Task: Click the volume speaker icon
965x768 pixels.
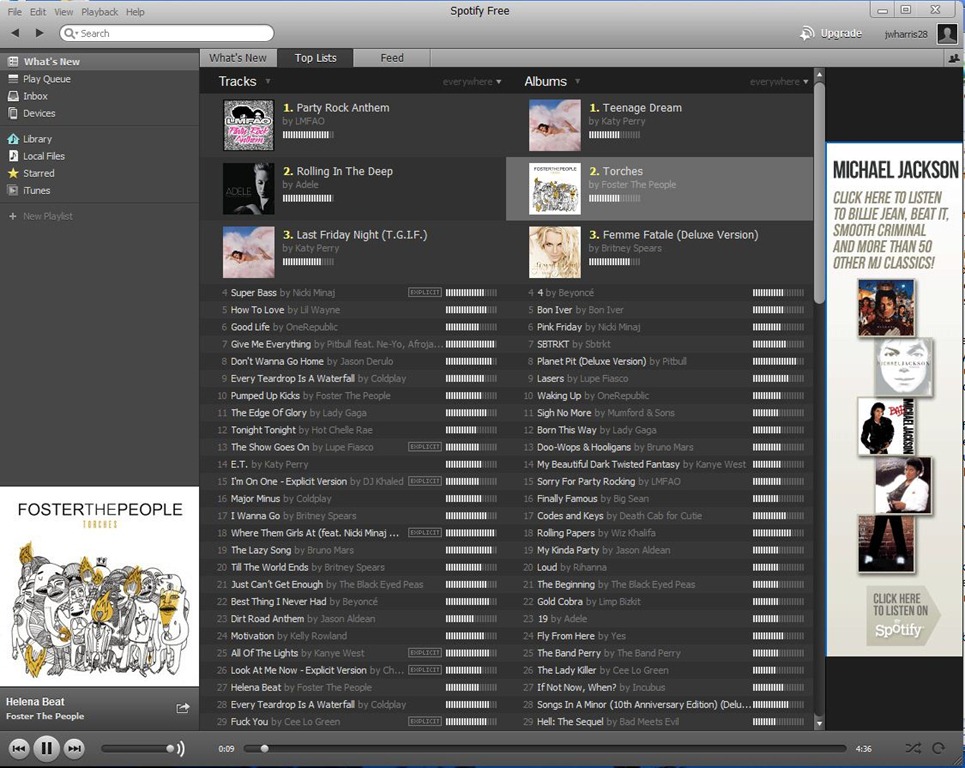Action: click(180, 748)
